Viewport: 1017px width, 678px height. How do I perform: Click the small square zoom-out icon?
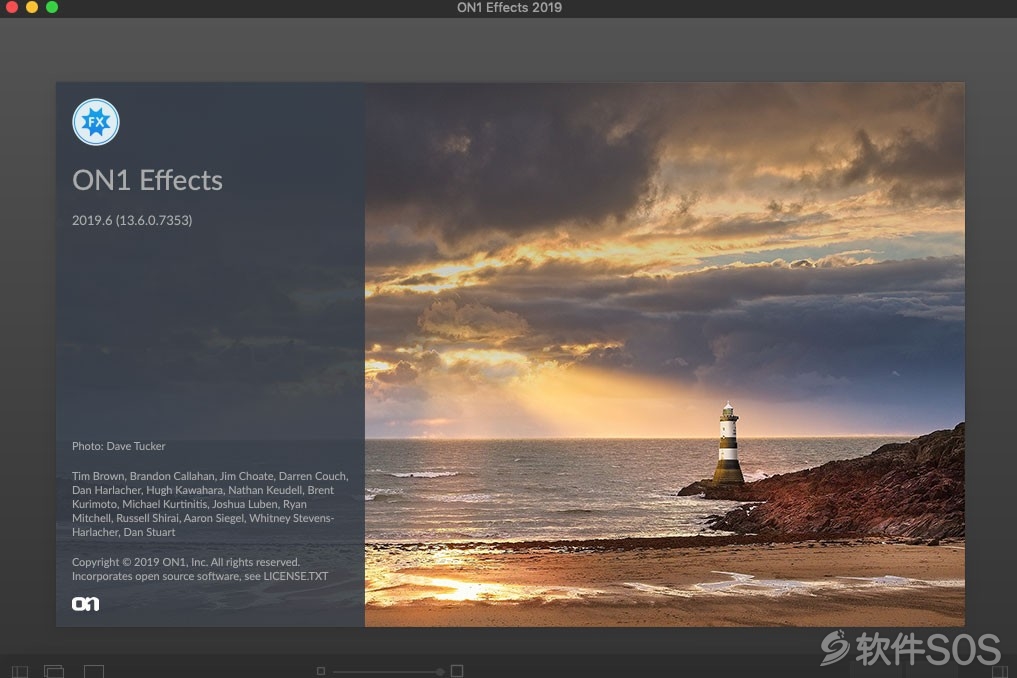320,671
